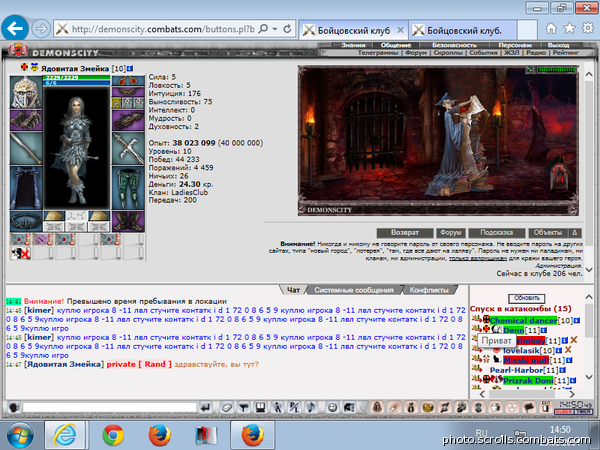Click the Подсказка button
This screenshot has width=600, height=450.
click(x=497, y=233)
